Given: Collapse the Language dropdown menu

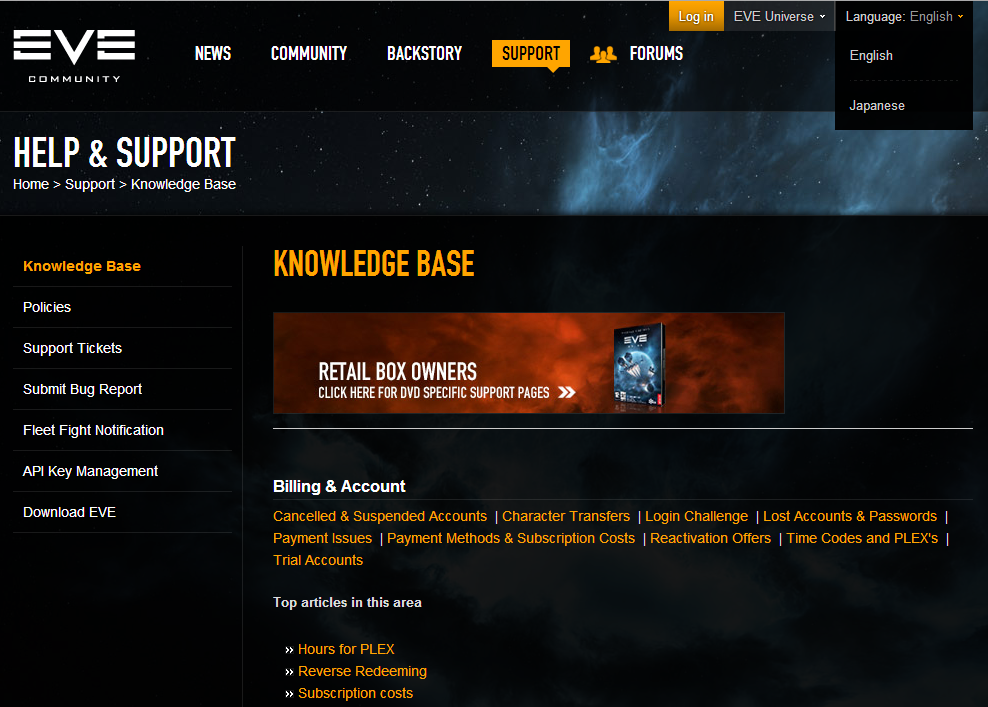Looking at the screenshot, I should (904, 16).
